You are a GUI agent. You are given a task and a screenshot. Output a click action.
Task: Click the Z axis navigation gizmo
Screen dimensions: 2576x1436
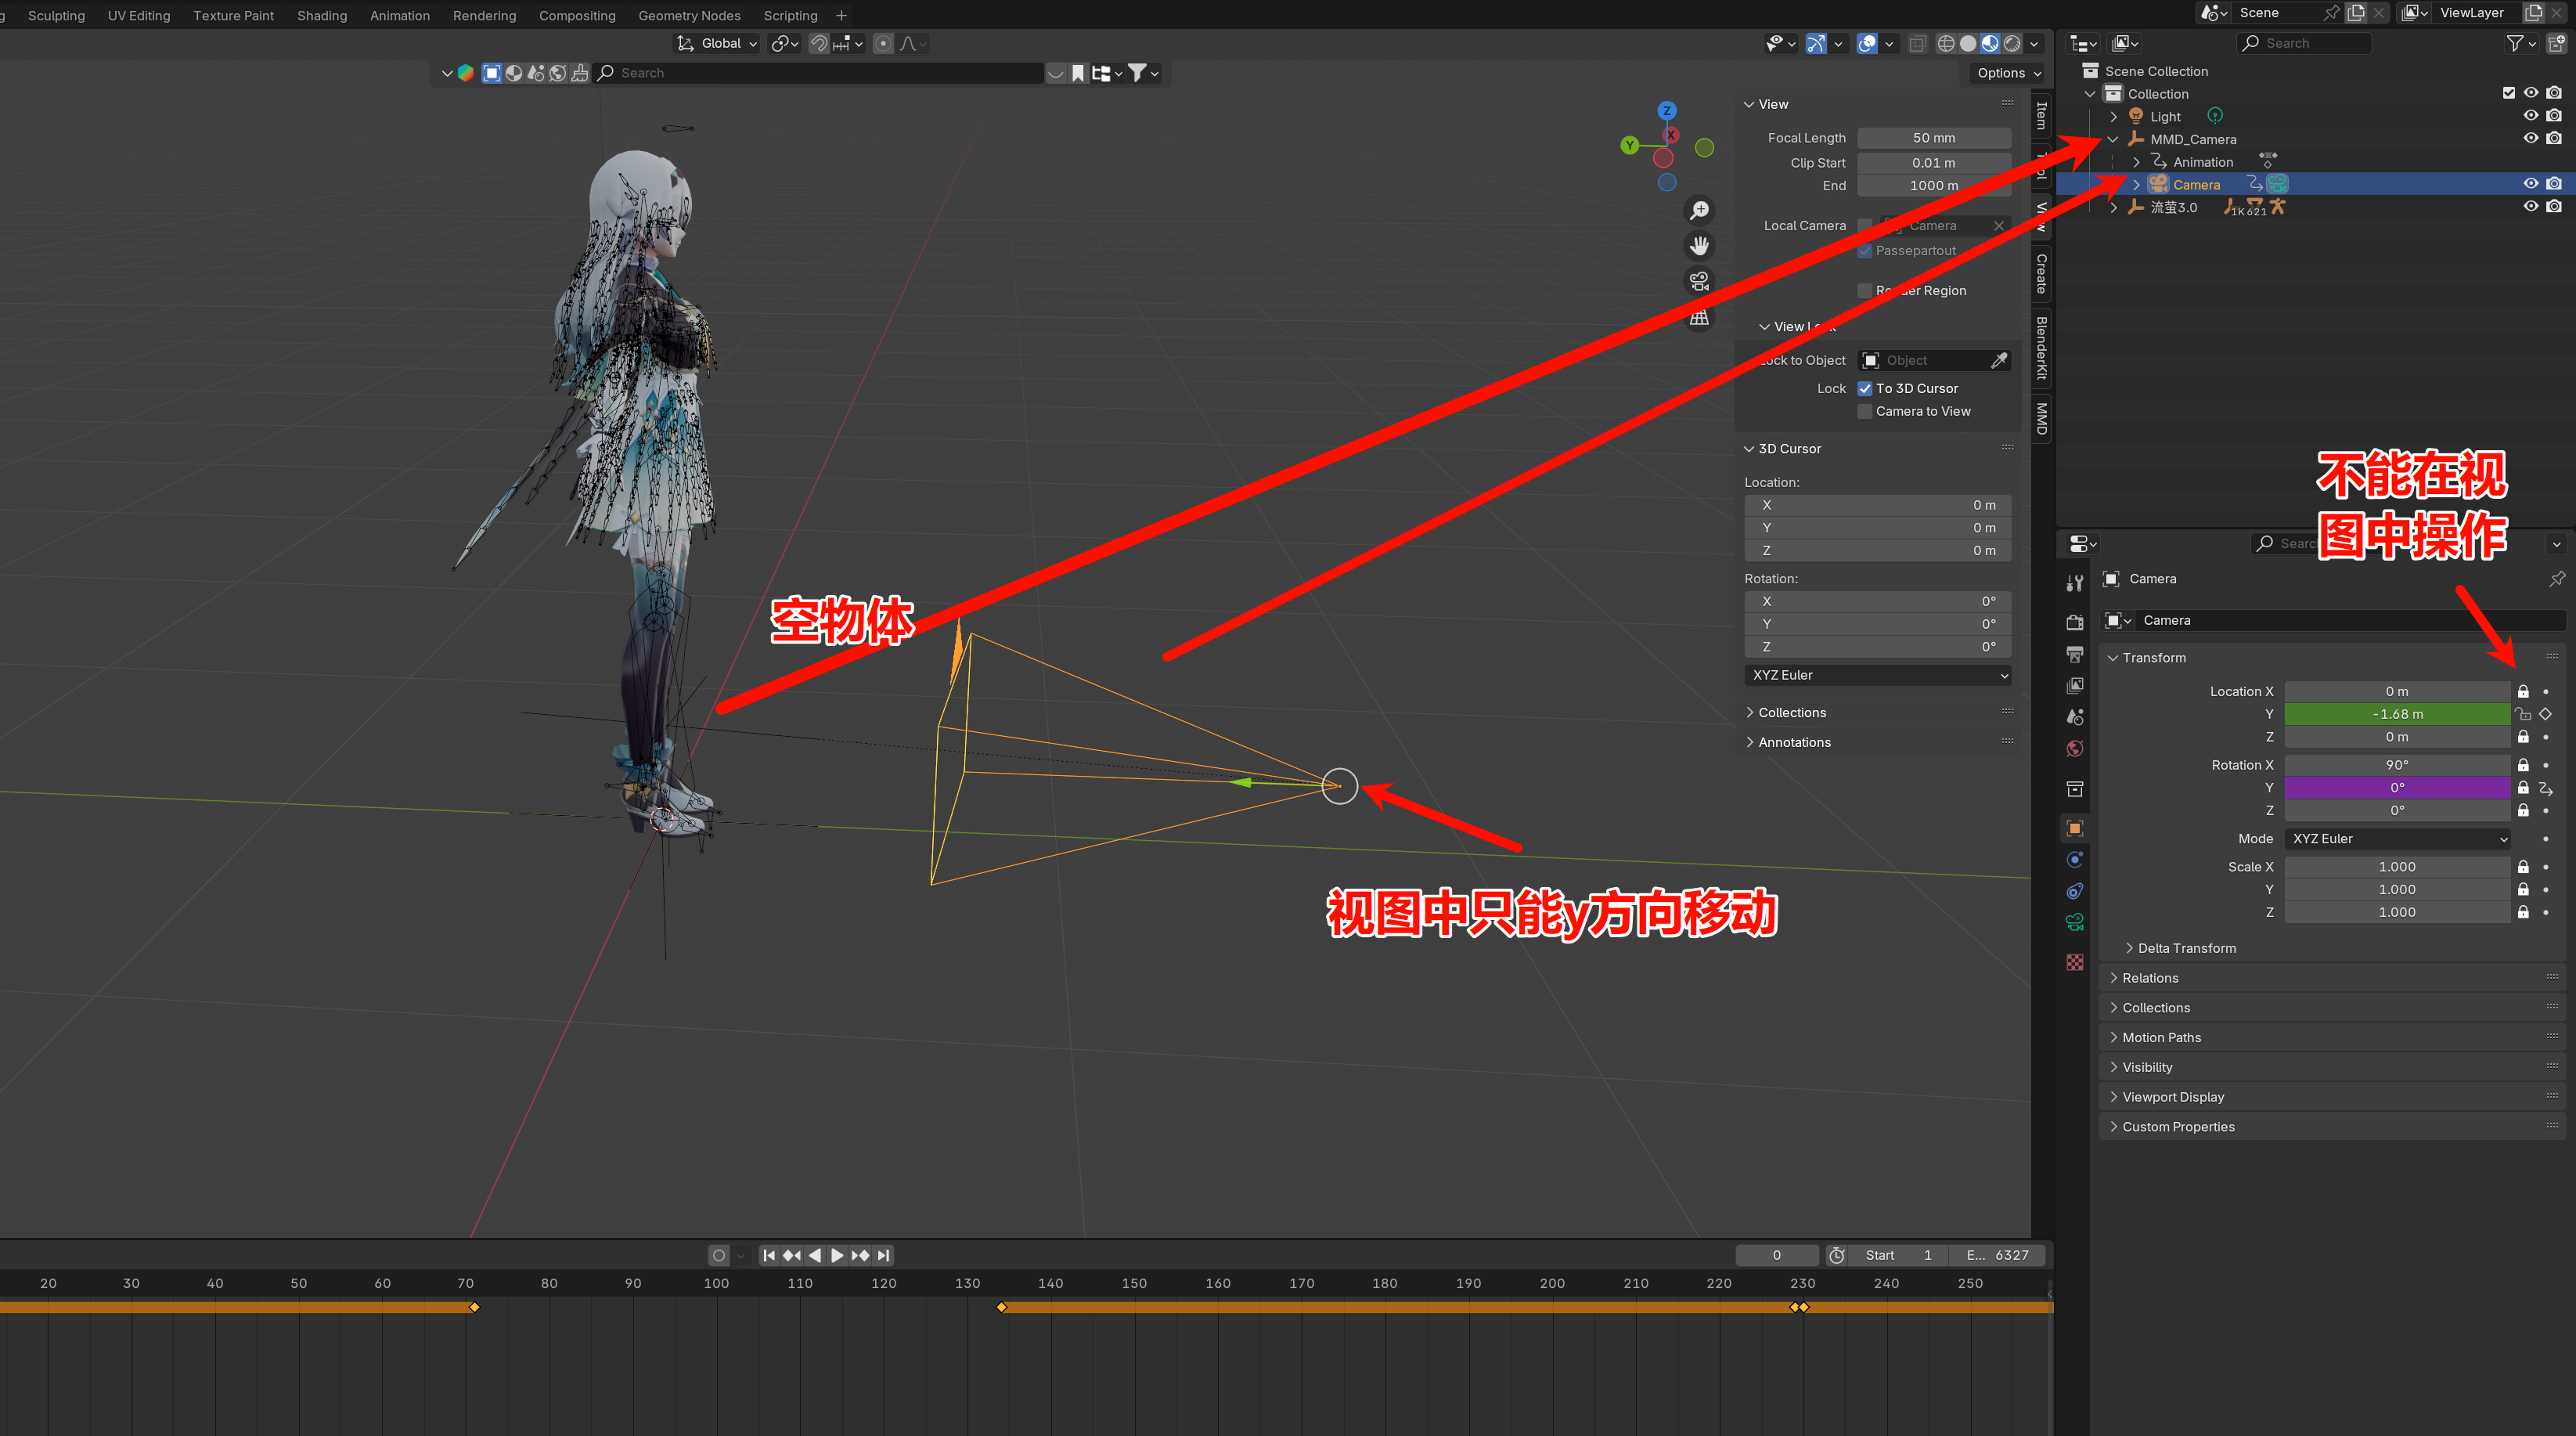pos(1666,110)
